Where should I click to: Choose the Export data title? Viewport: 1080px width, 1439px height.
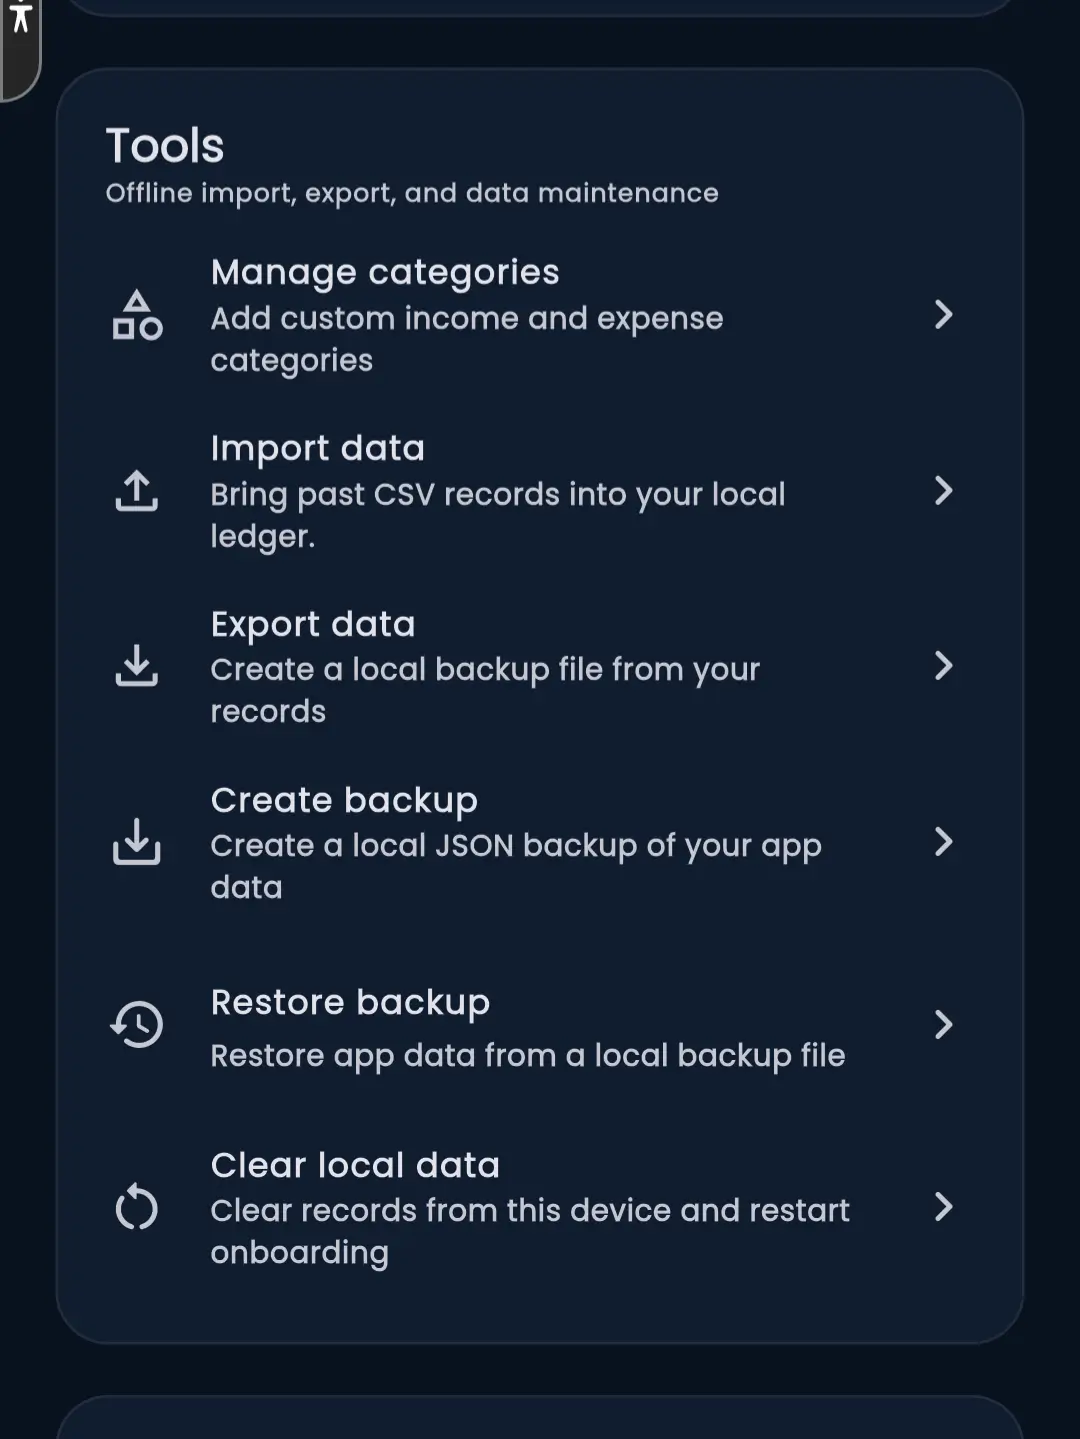tap(313, 624)
